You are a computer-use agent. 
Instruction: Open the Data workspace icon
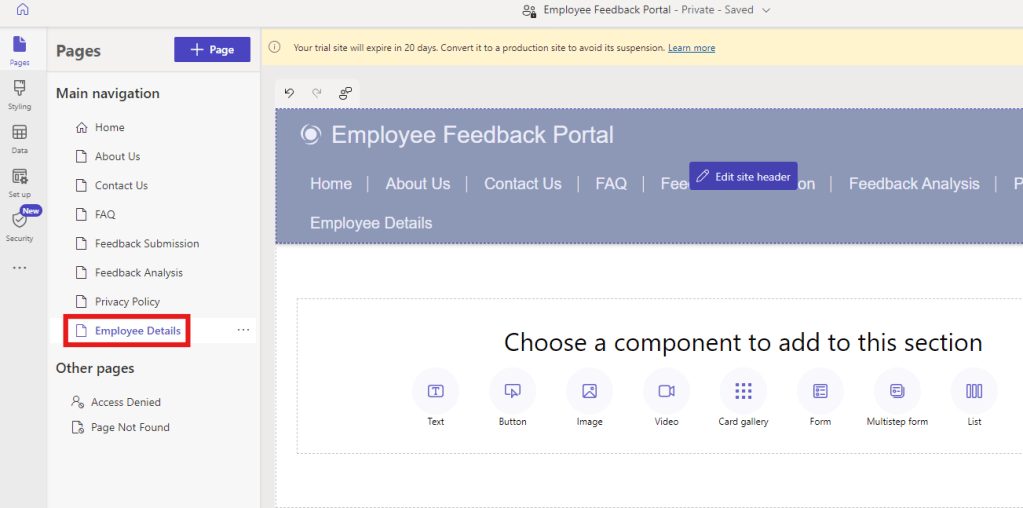tap(20, 138)
